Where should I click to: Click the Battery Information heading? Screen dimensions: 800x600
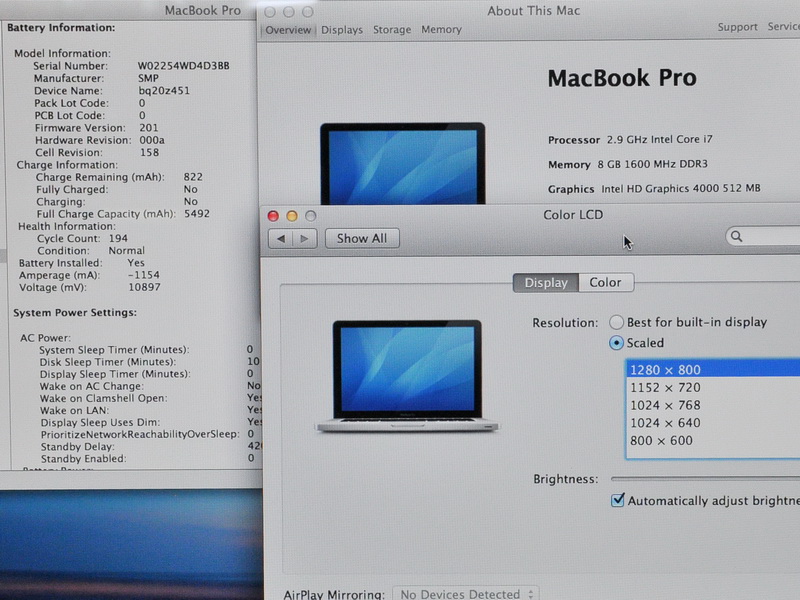click(x=61, y=28)
